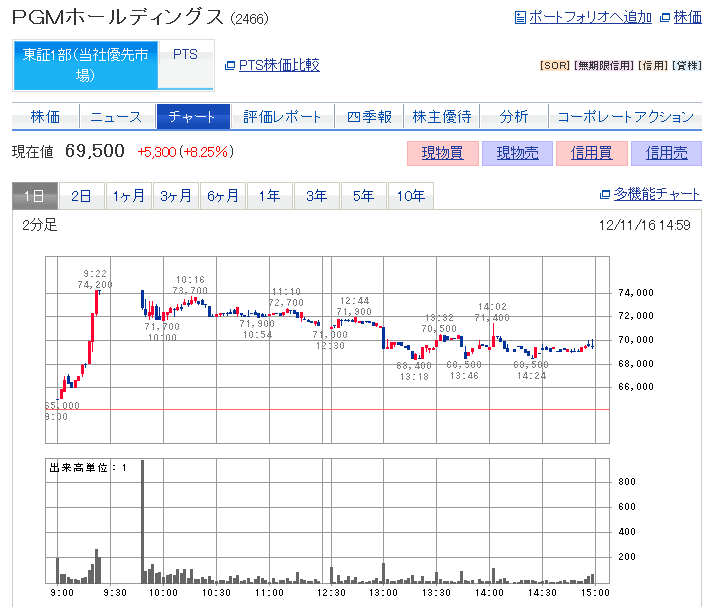Open ポートフォリオへ追加 link
Image resolution: width=711 pixels, height=607 pixels.
tap(590, 17)
